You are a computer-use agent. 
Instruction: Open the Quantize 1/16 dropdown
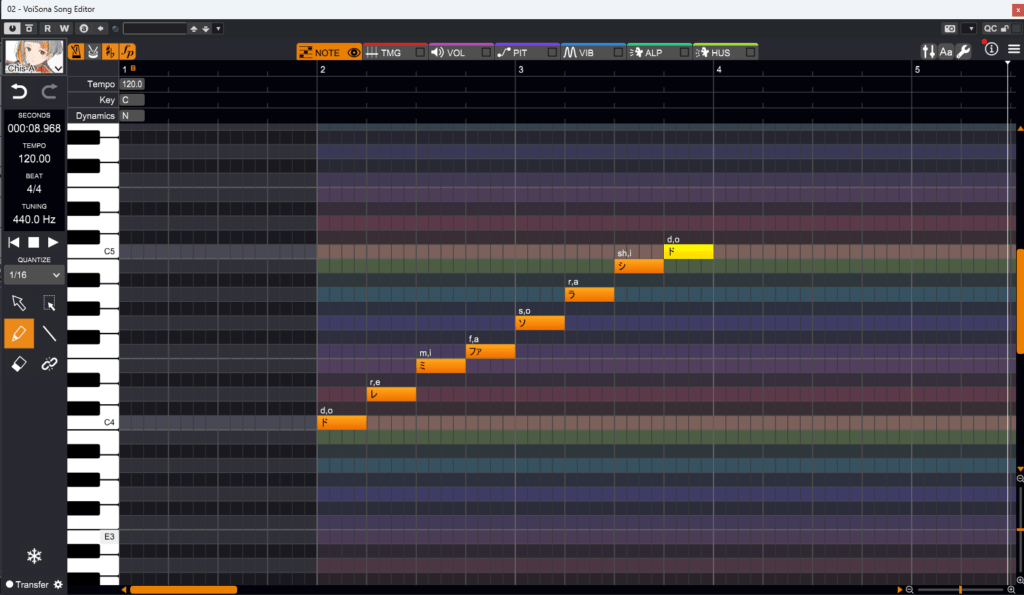(x=34, y=275)
